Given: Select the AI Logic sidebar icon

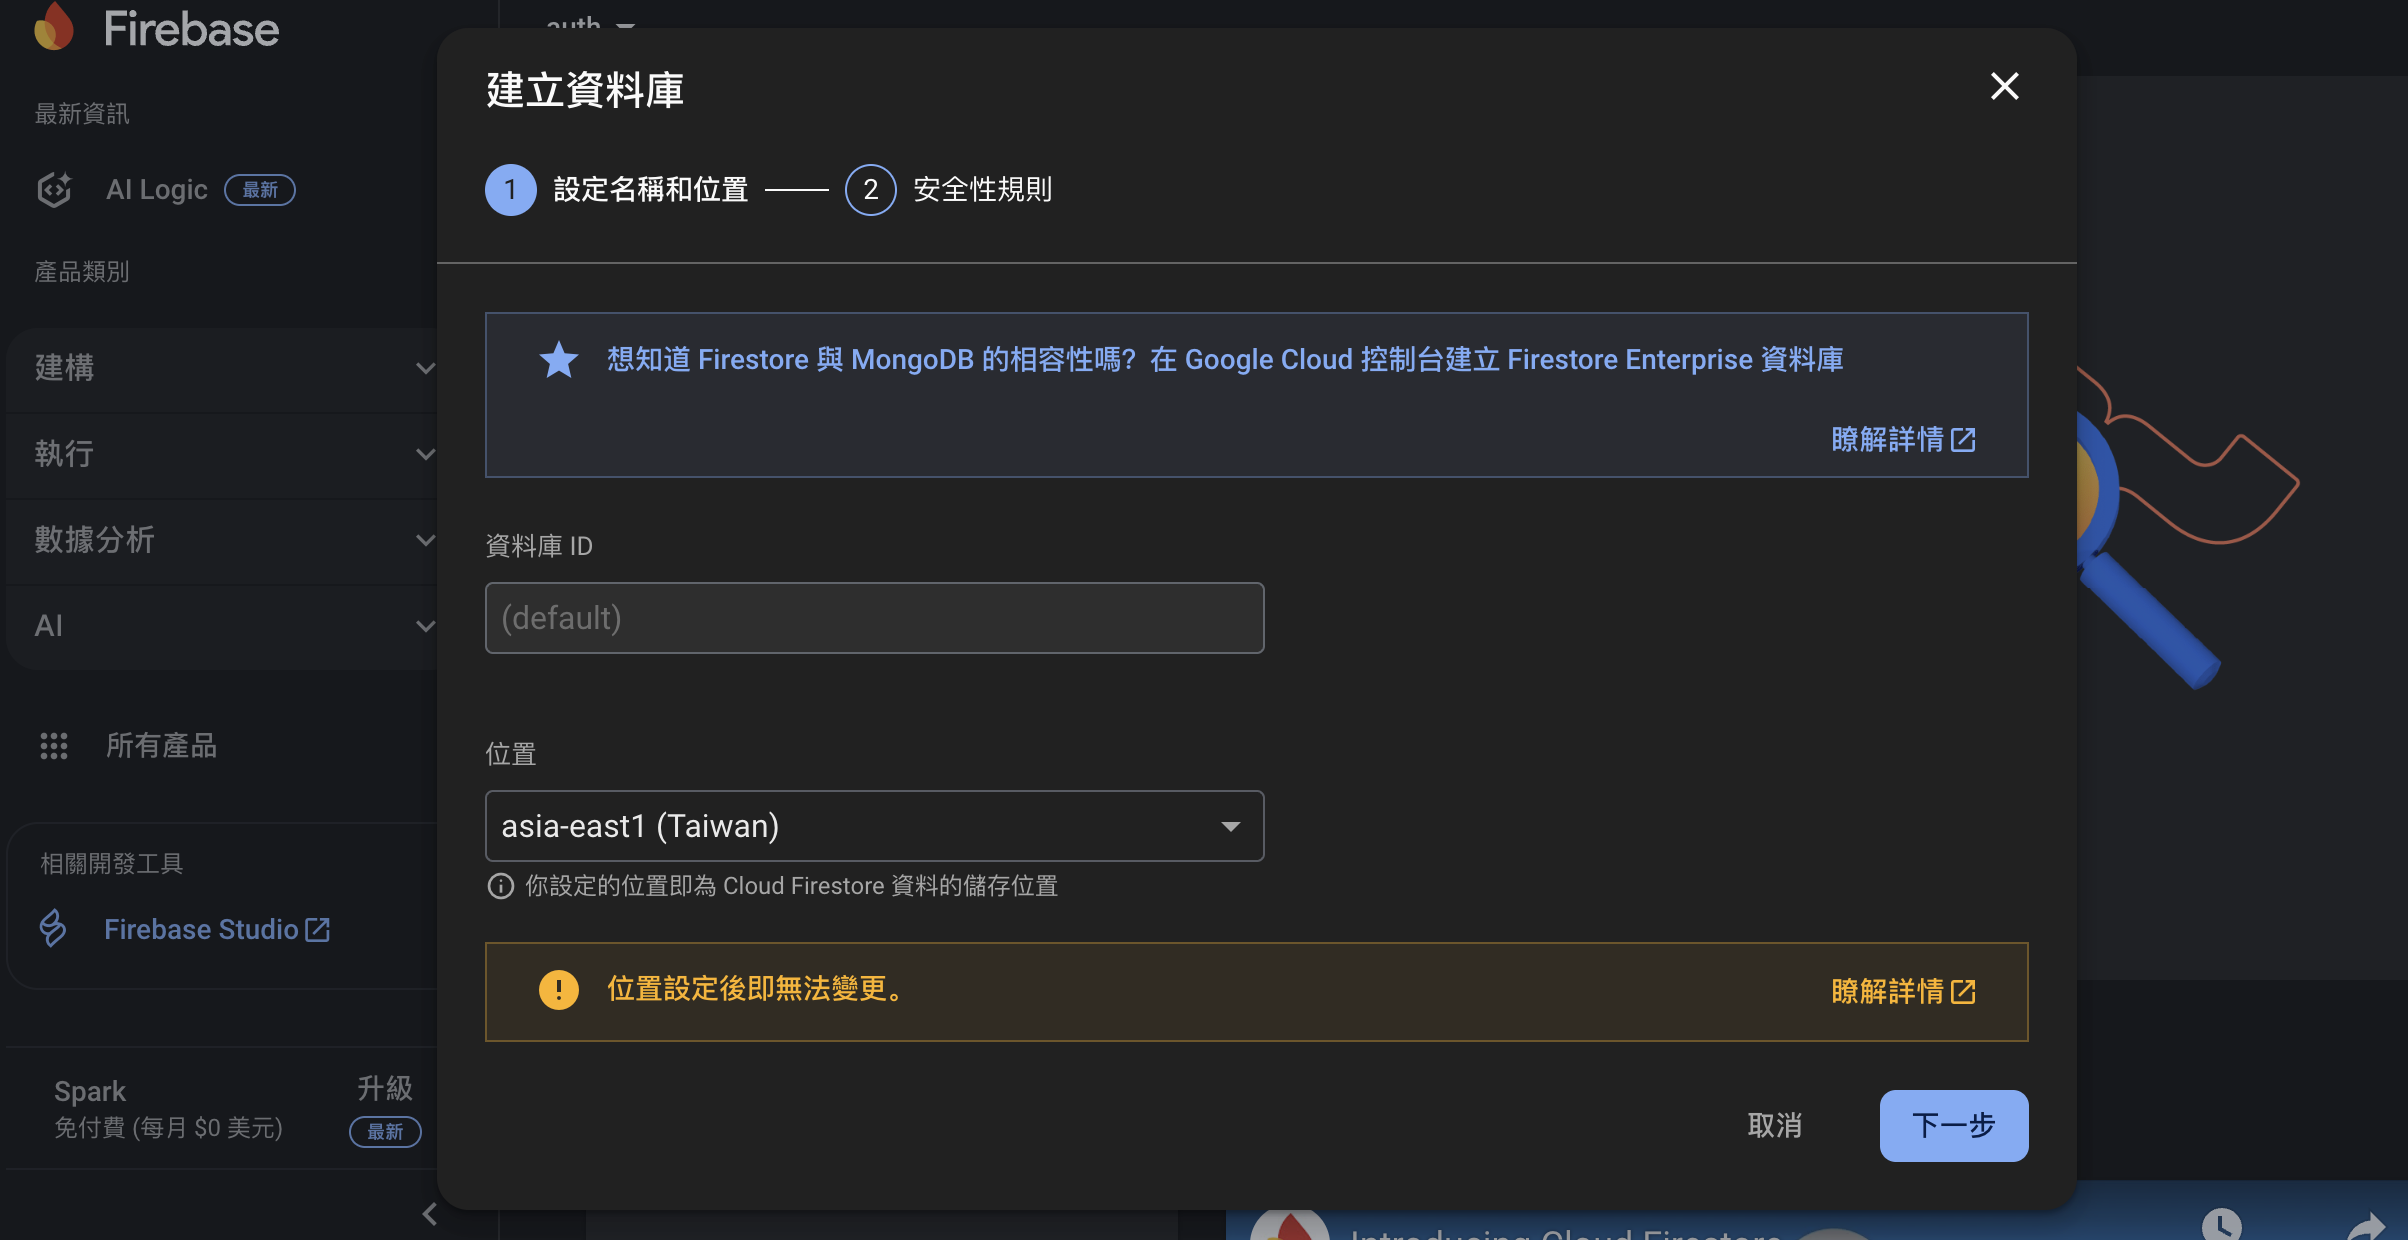Looking at the screenshot, I should pos(54,189).
